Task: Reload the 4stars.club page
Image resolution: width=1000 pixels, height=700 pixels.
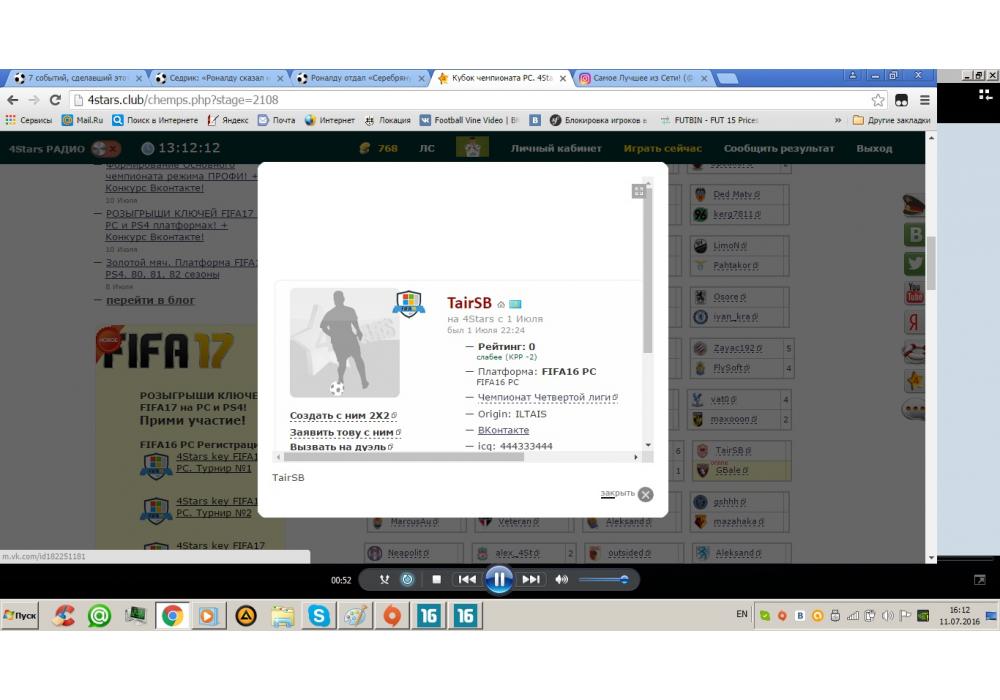Action: click(x=55, y=100)
